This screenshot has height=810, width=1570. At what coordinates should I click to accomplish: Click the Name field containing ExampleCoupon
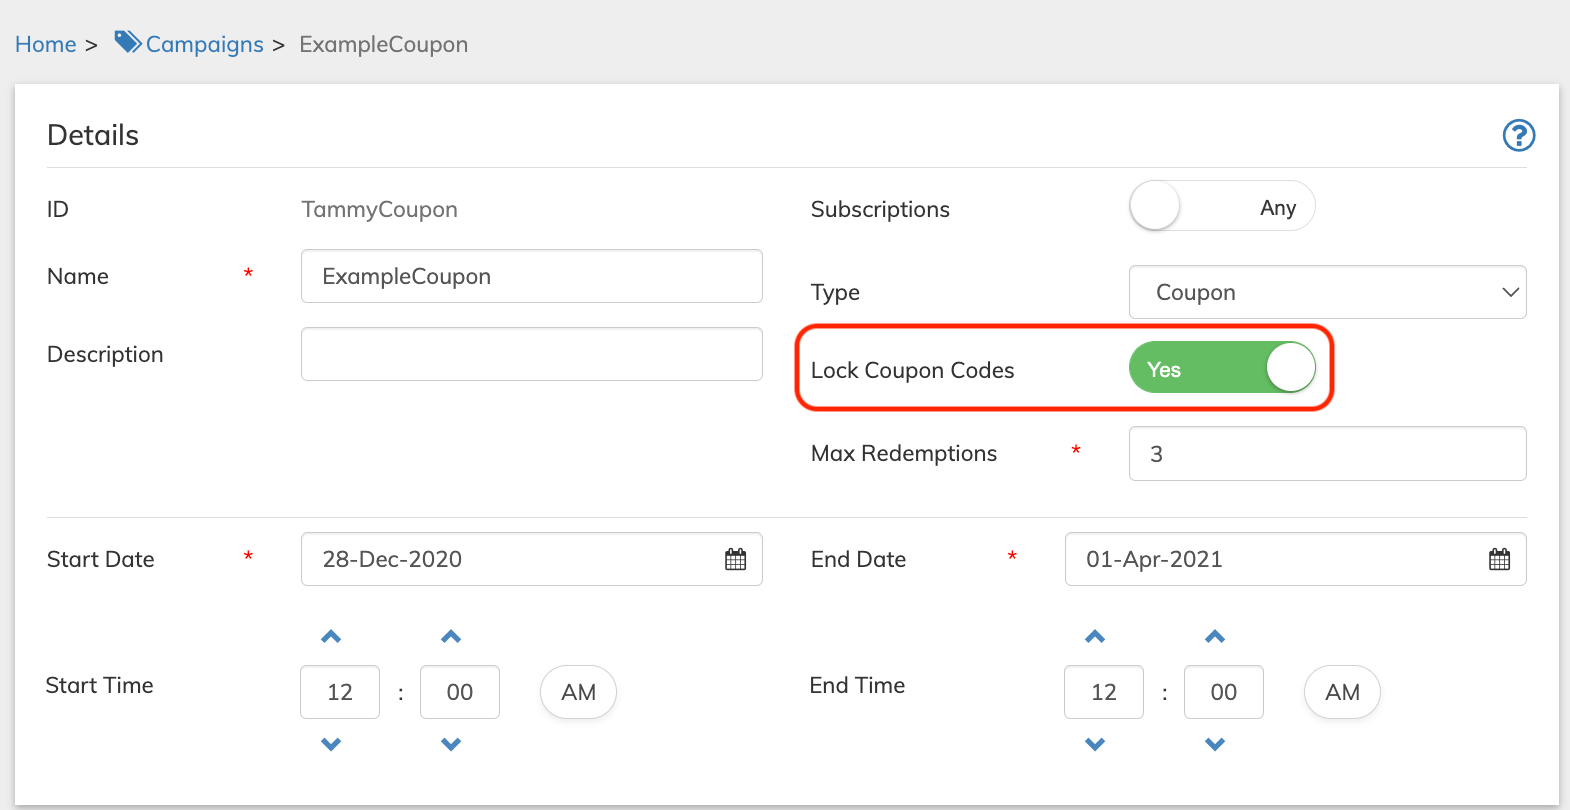click(532, 276)
